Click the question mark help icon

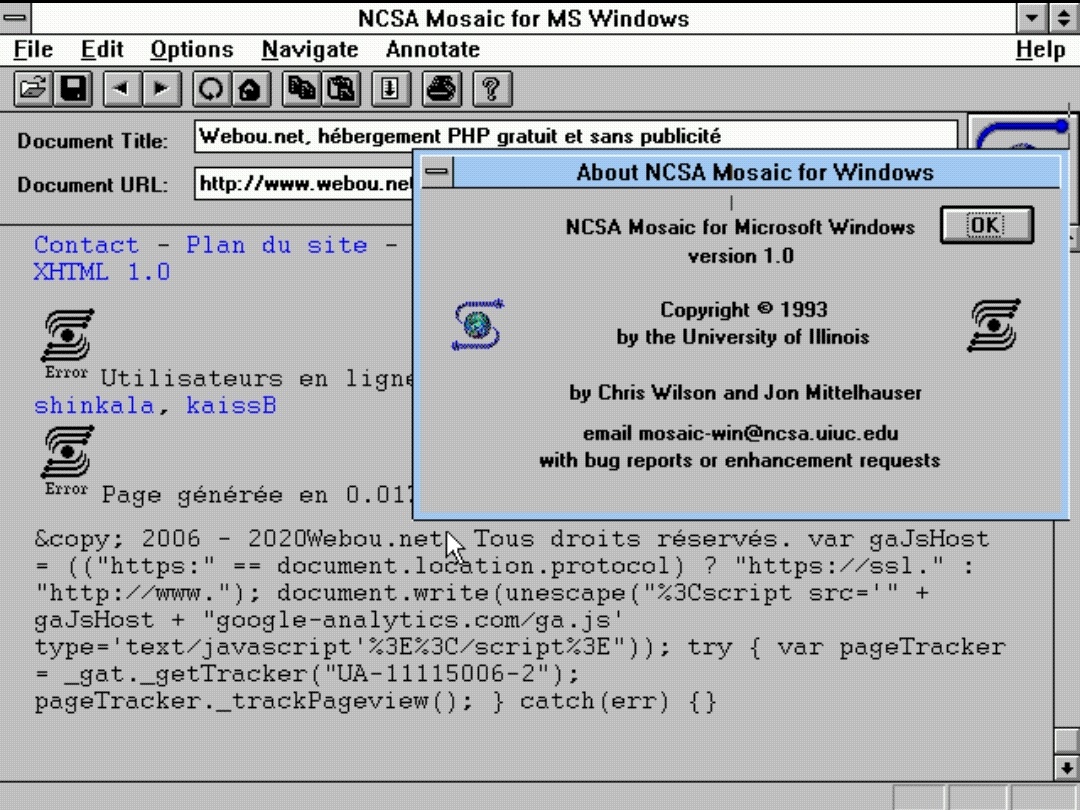pos(492,89)
